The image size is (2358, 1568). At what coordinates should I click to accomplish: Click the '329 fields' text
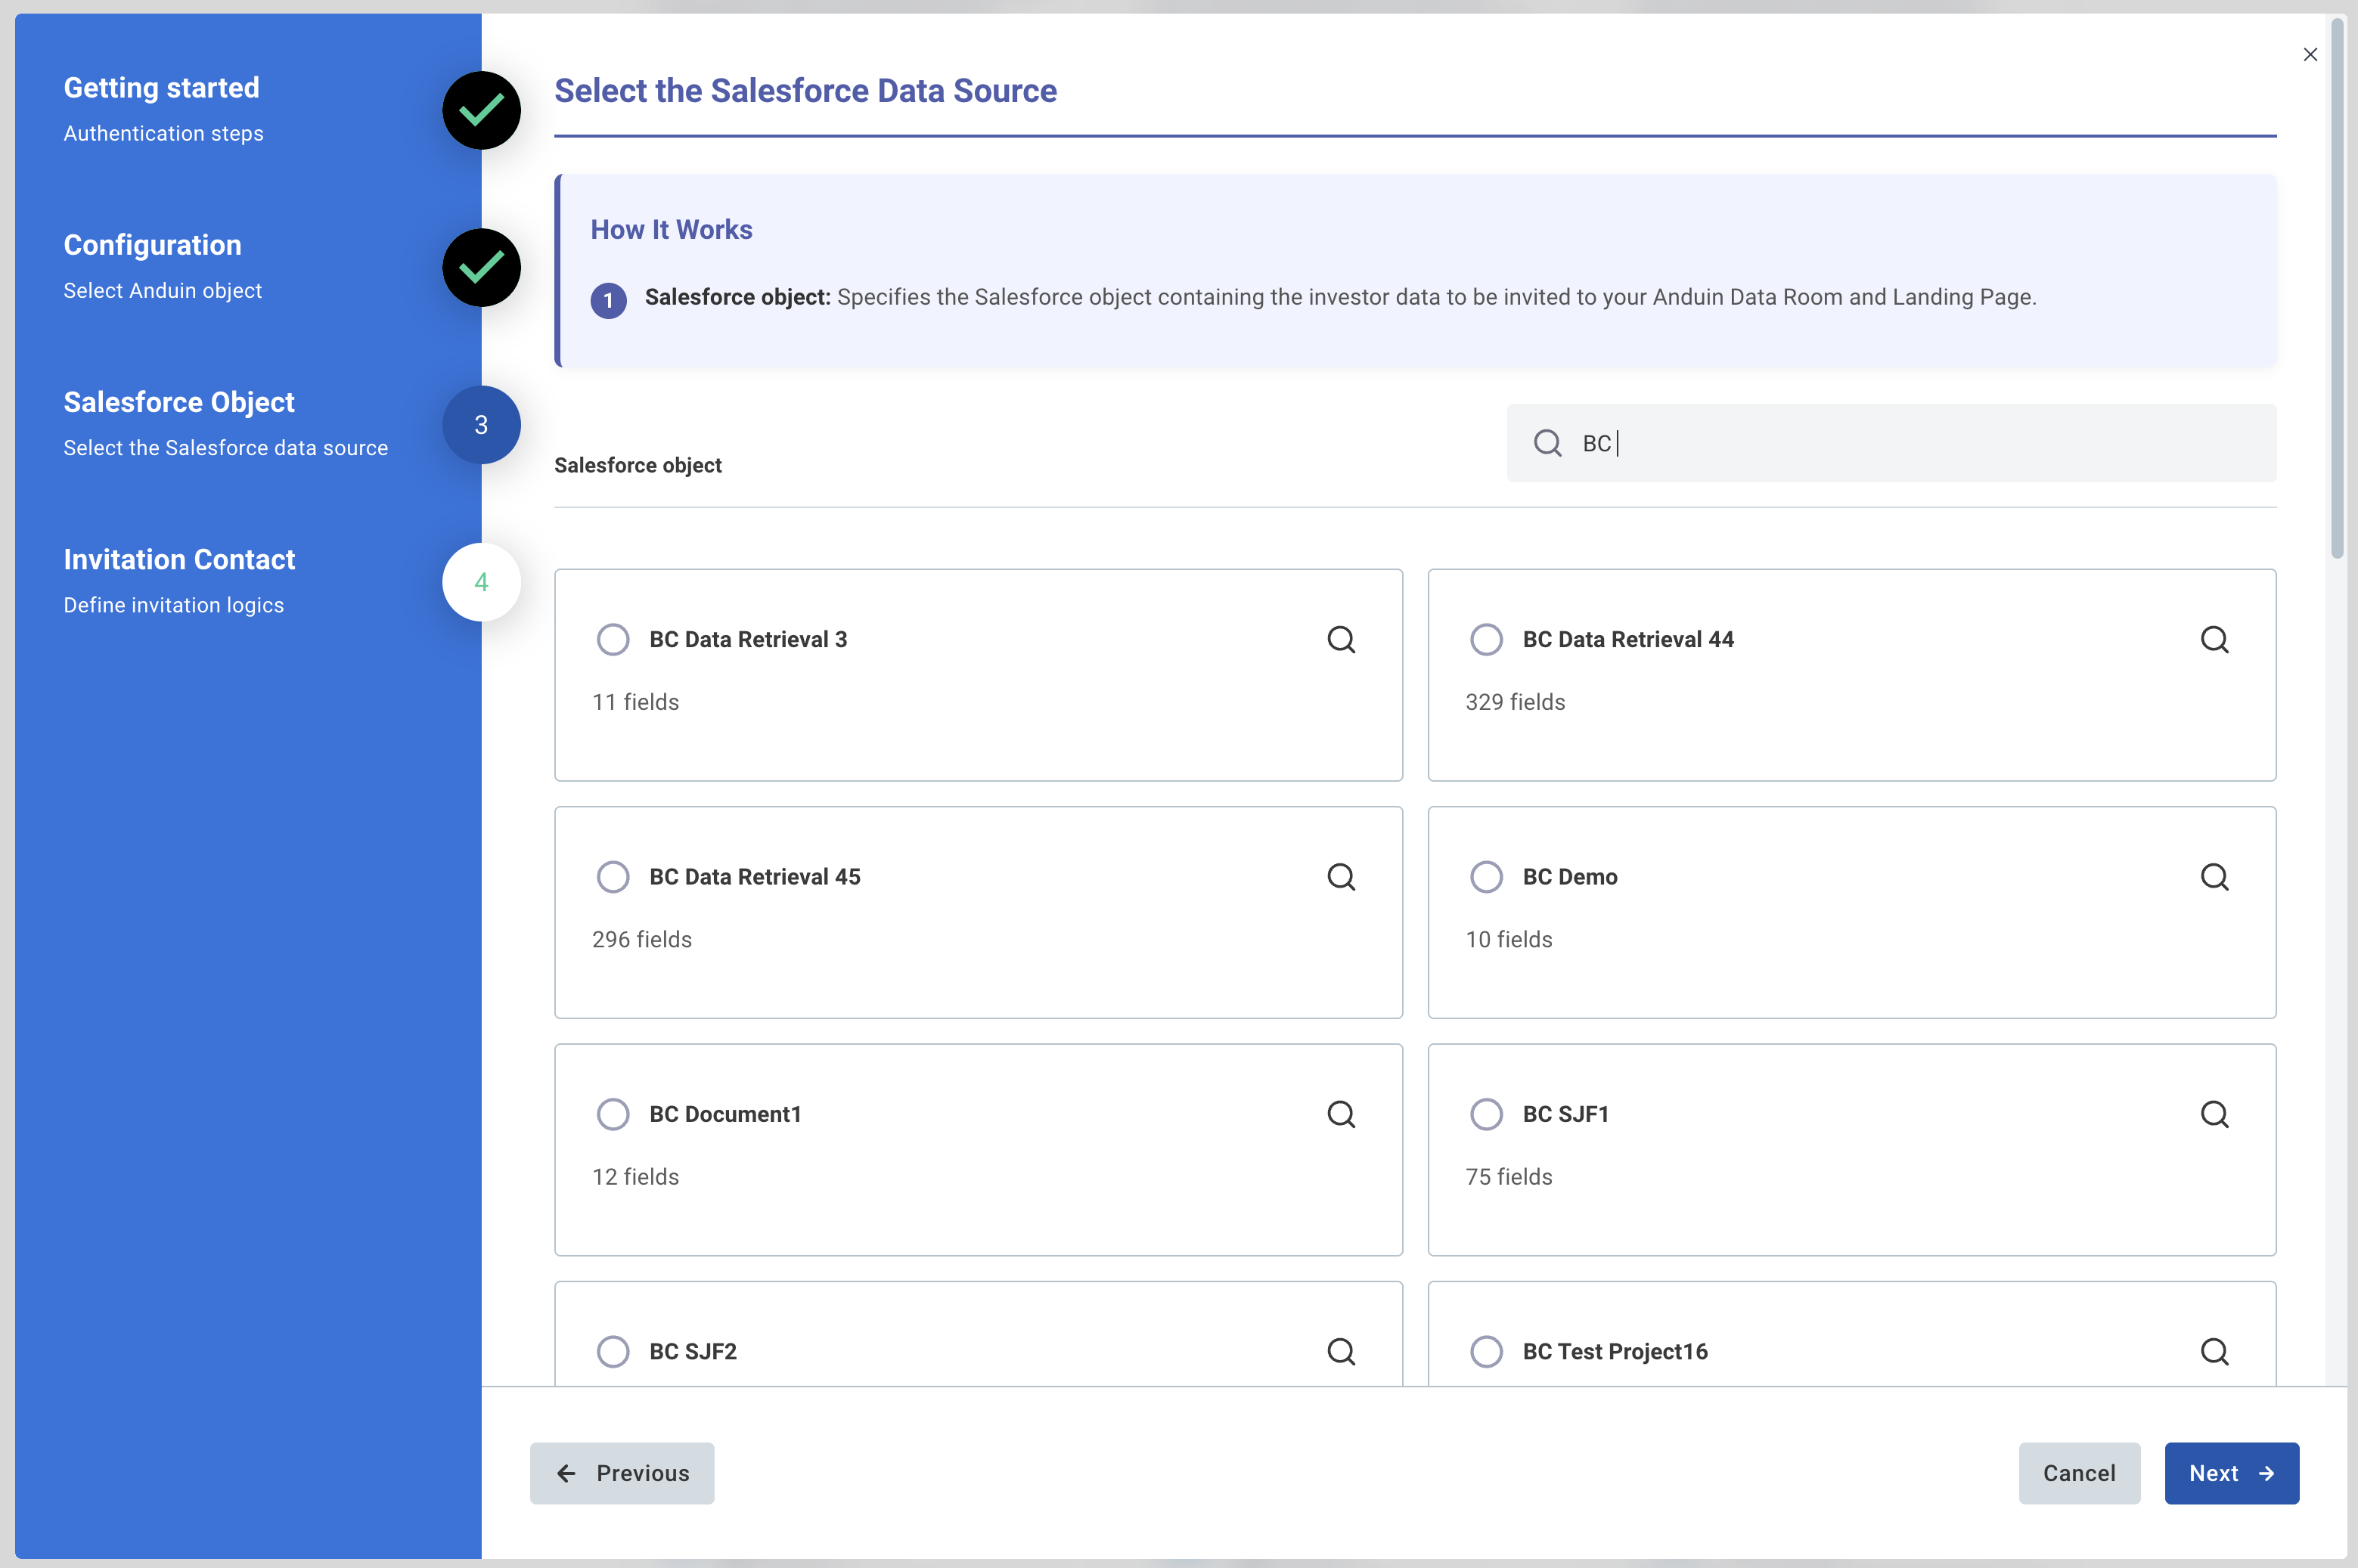tap(1515, 702)
